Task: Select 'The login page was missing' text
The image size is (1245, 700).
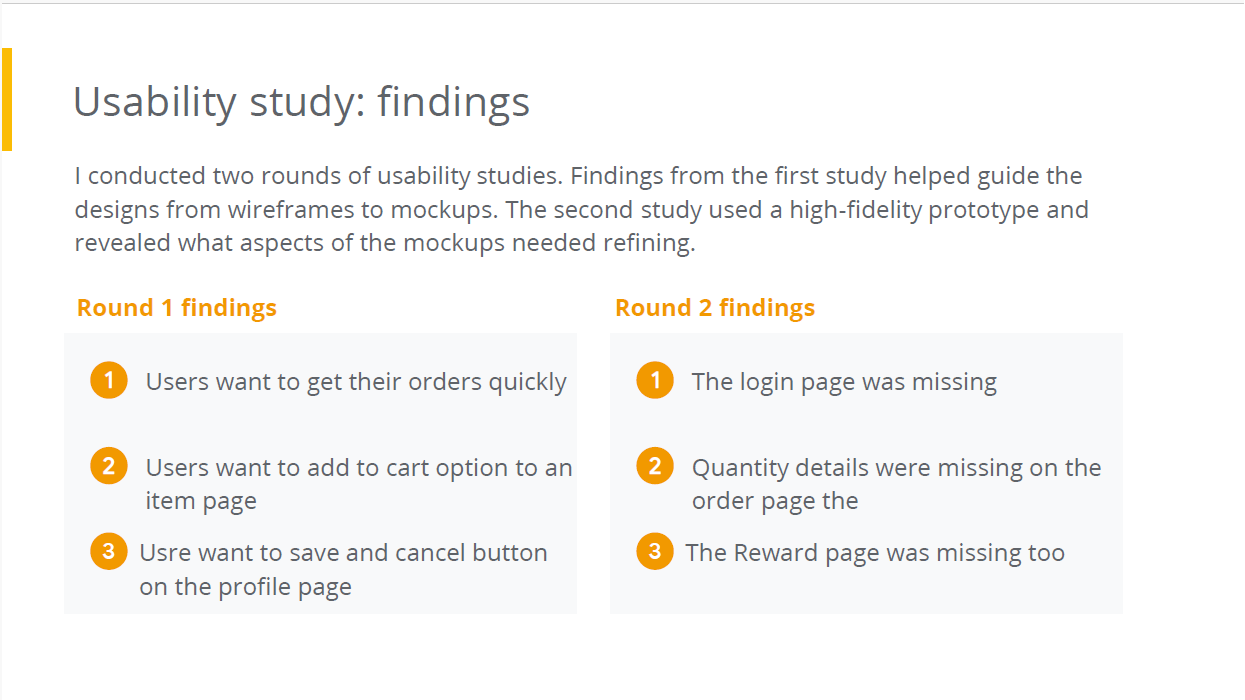Action: tap(844, 382)
